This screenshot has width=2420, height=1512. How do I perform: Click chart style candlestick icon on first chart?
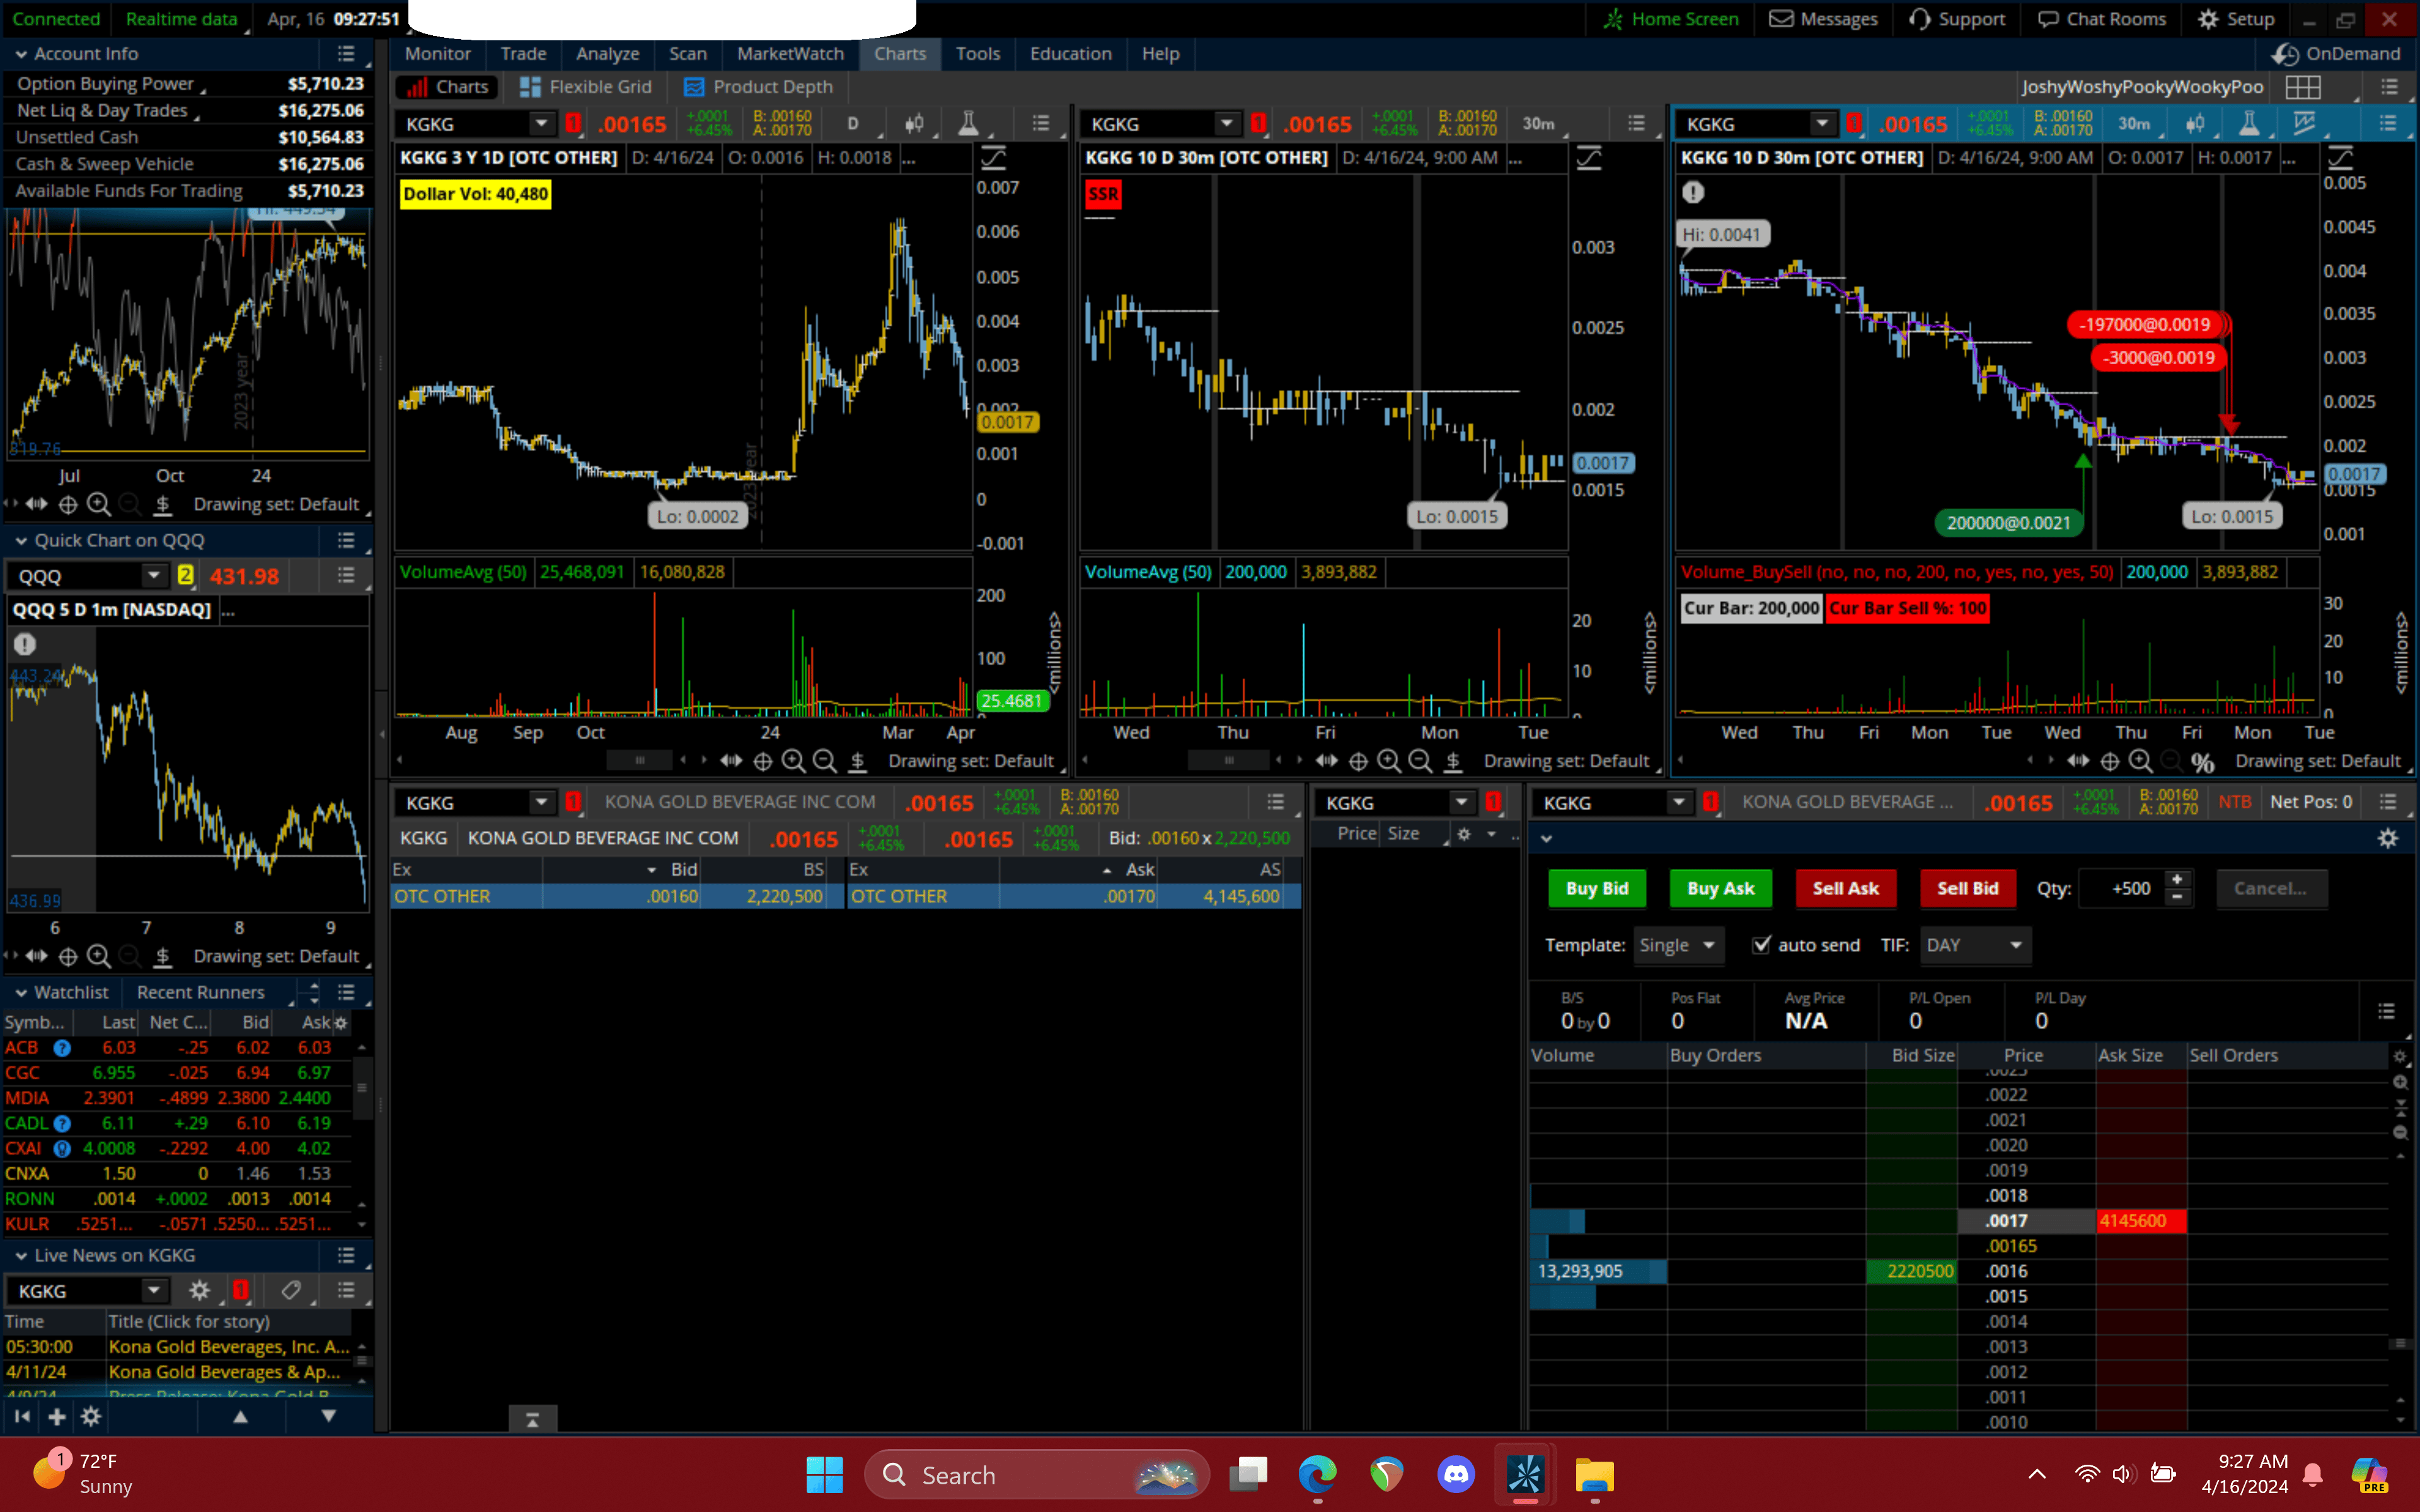913,123
